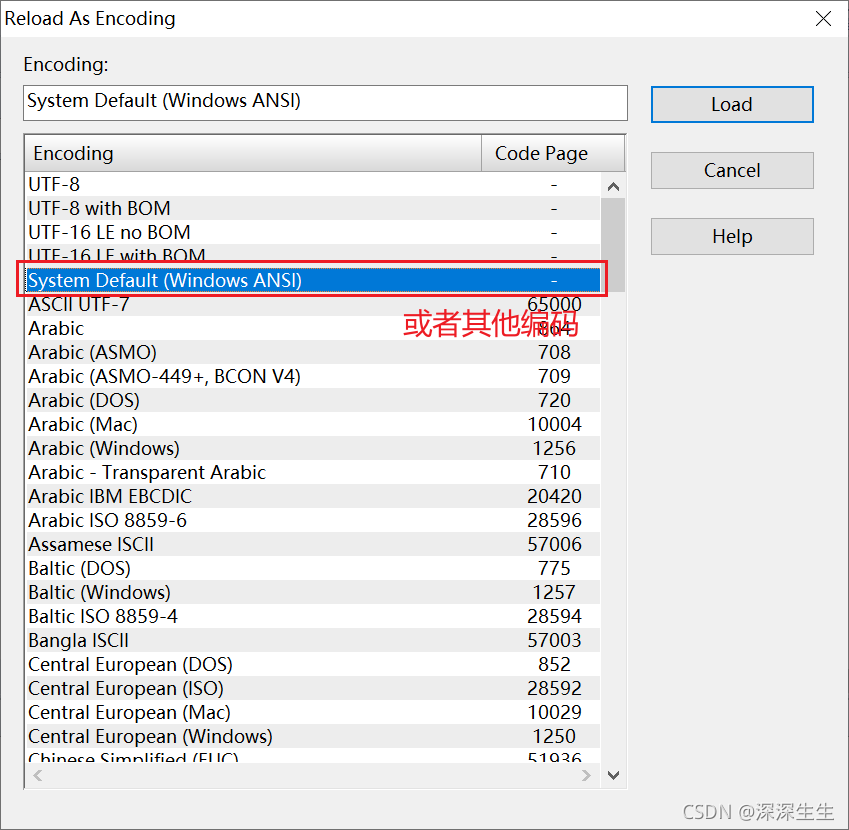Click code page value 28592
849x830 pixels.
click(x=554, y=688)
